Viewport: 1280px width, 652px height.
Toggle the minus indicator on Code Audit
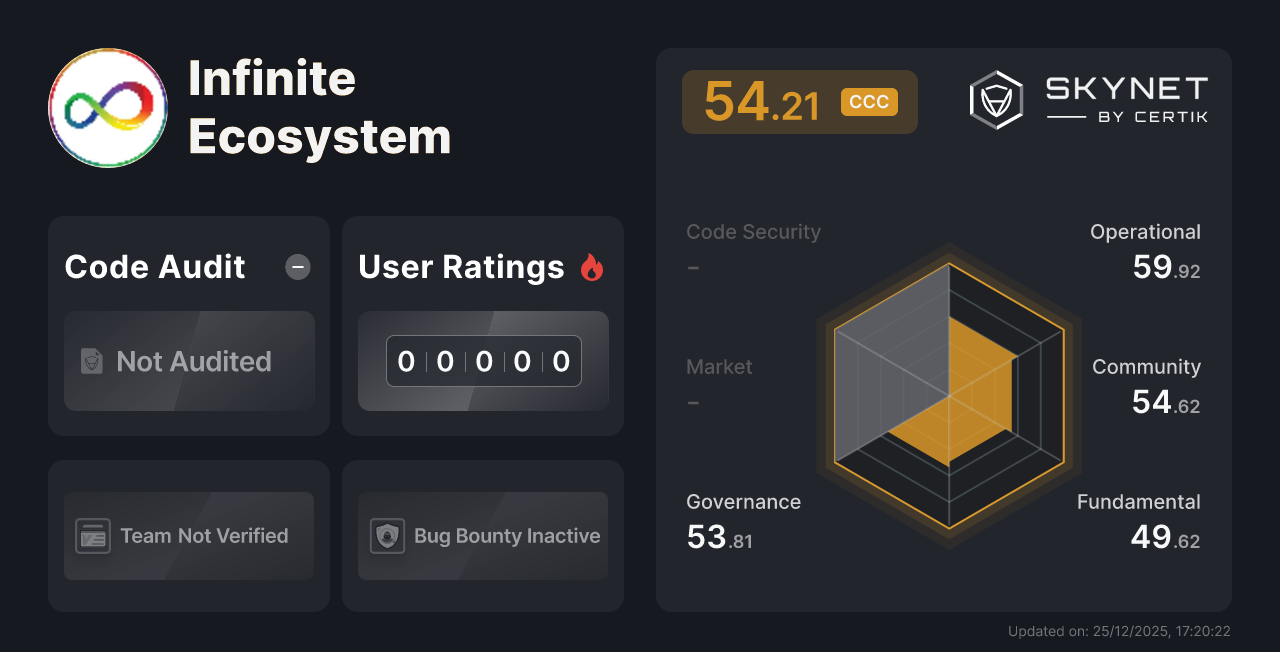point(297,267)
